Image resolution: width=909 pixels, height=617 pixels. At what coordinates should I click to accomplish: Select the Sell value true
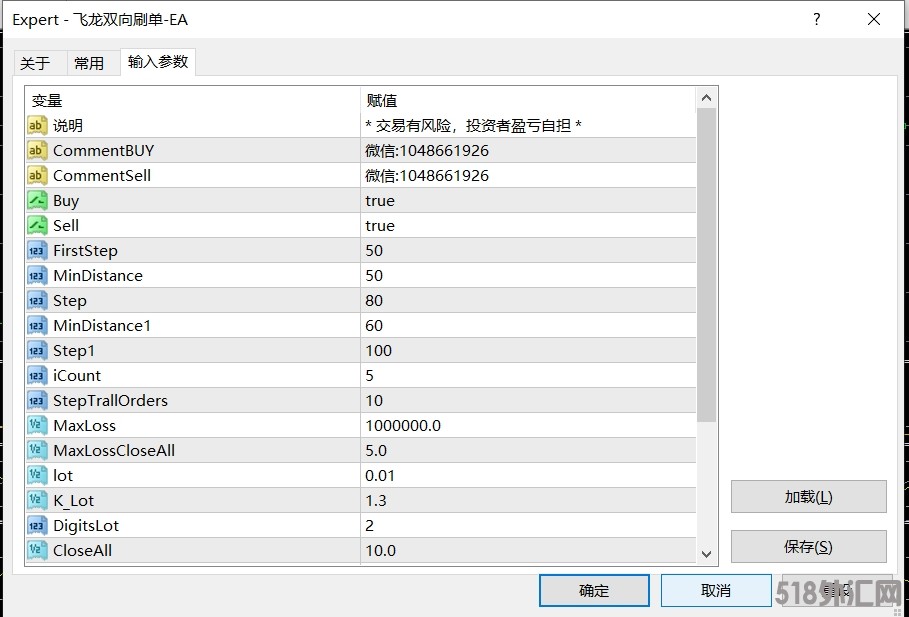click(x=528, y=225)
